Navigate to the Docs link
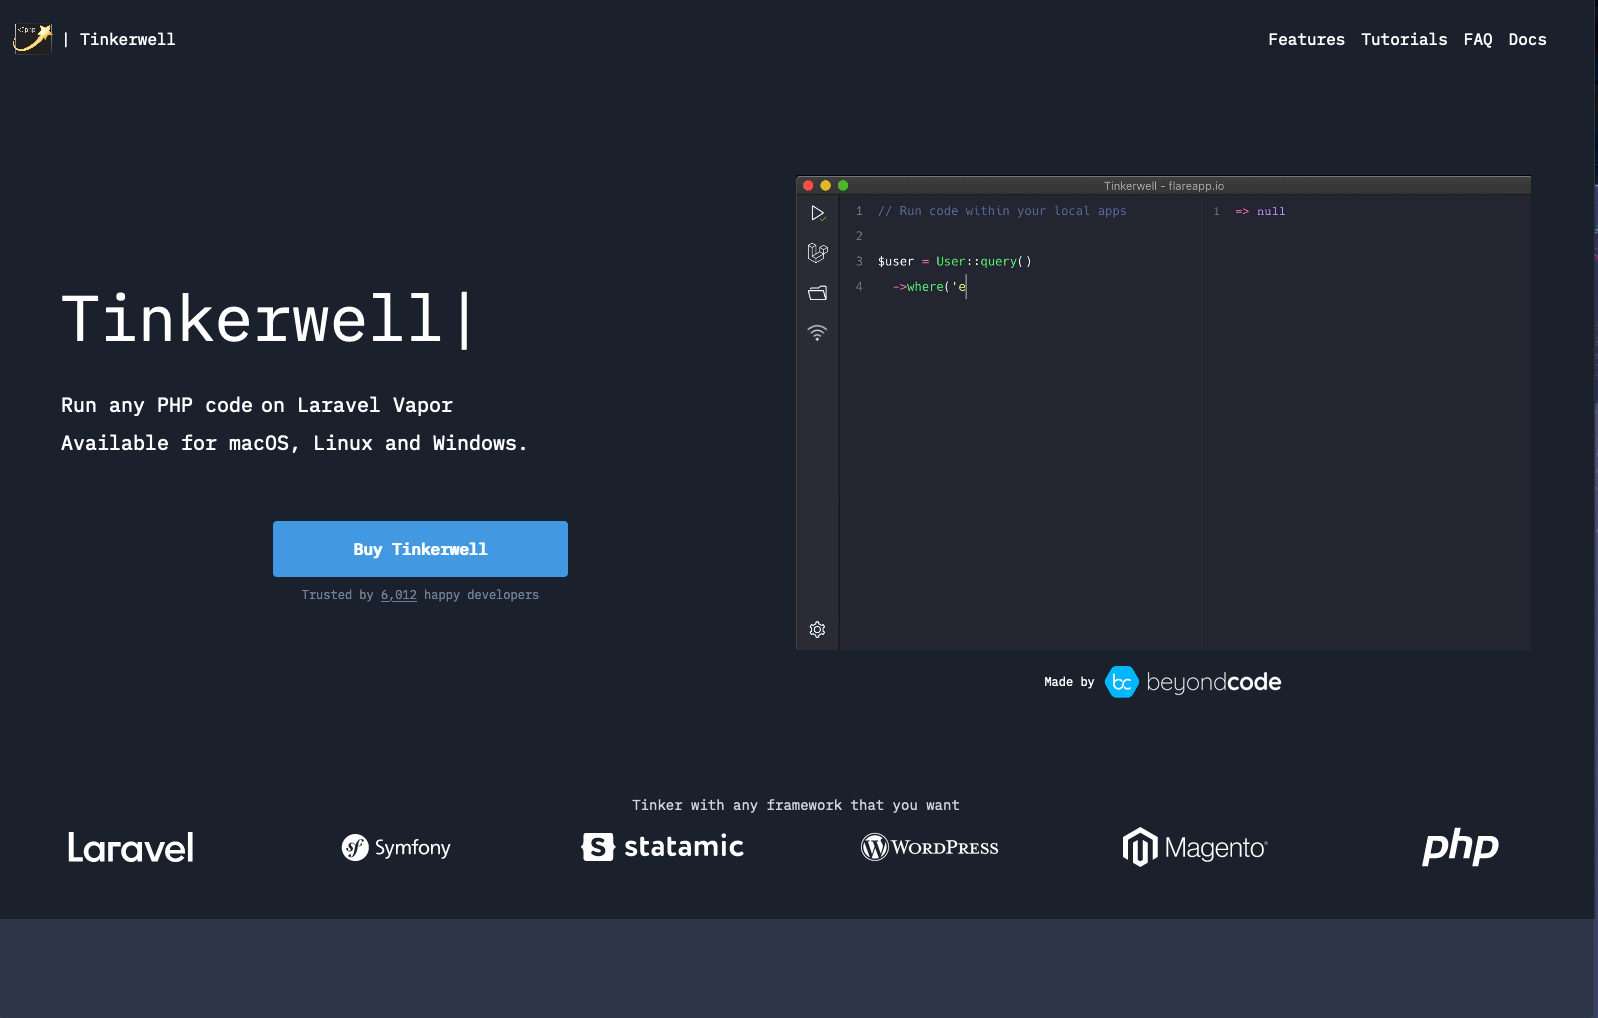Screen dimensions: 1598x1018 point(1527,39)
